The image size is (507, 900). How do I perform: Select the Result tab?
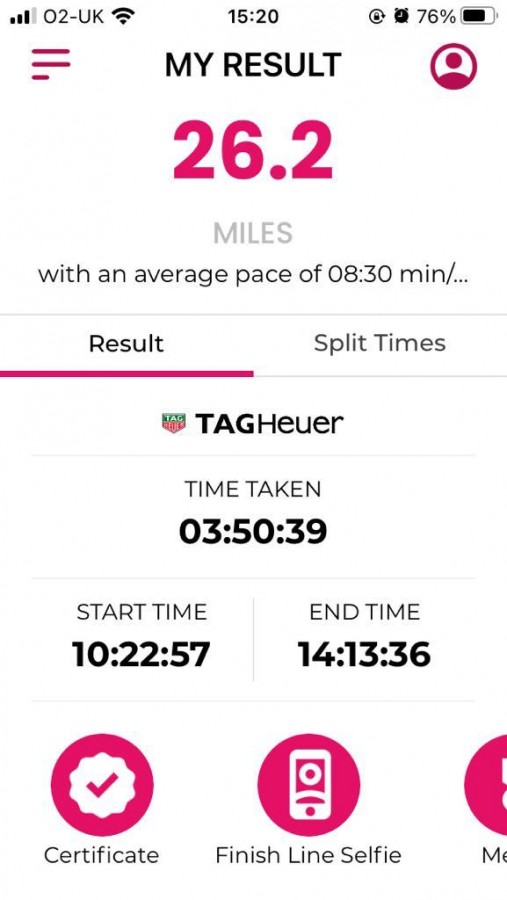click(126, 344)
